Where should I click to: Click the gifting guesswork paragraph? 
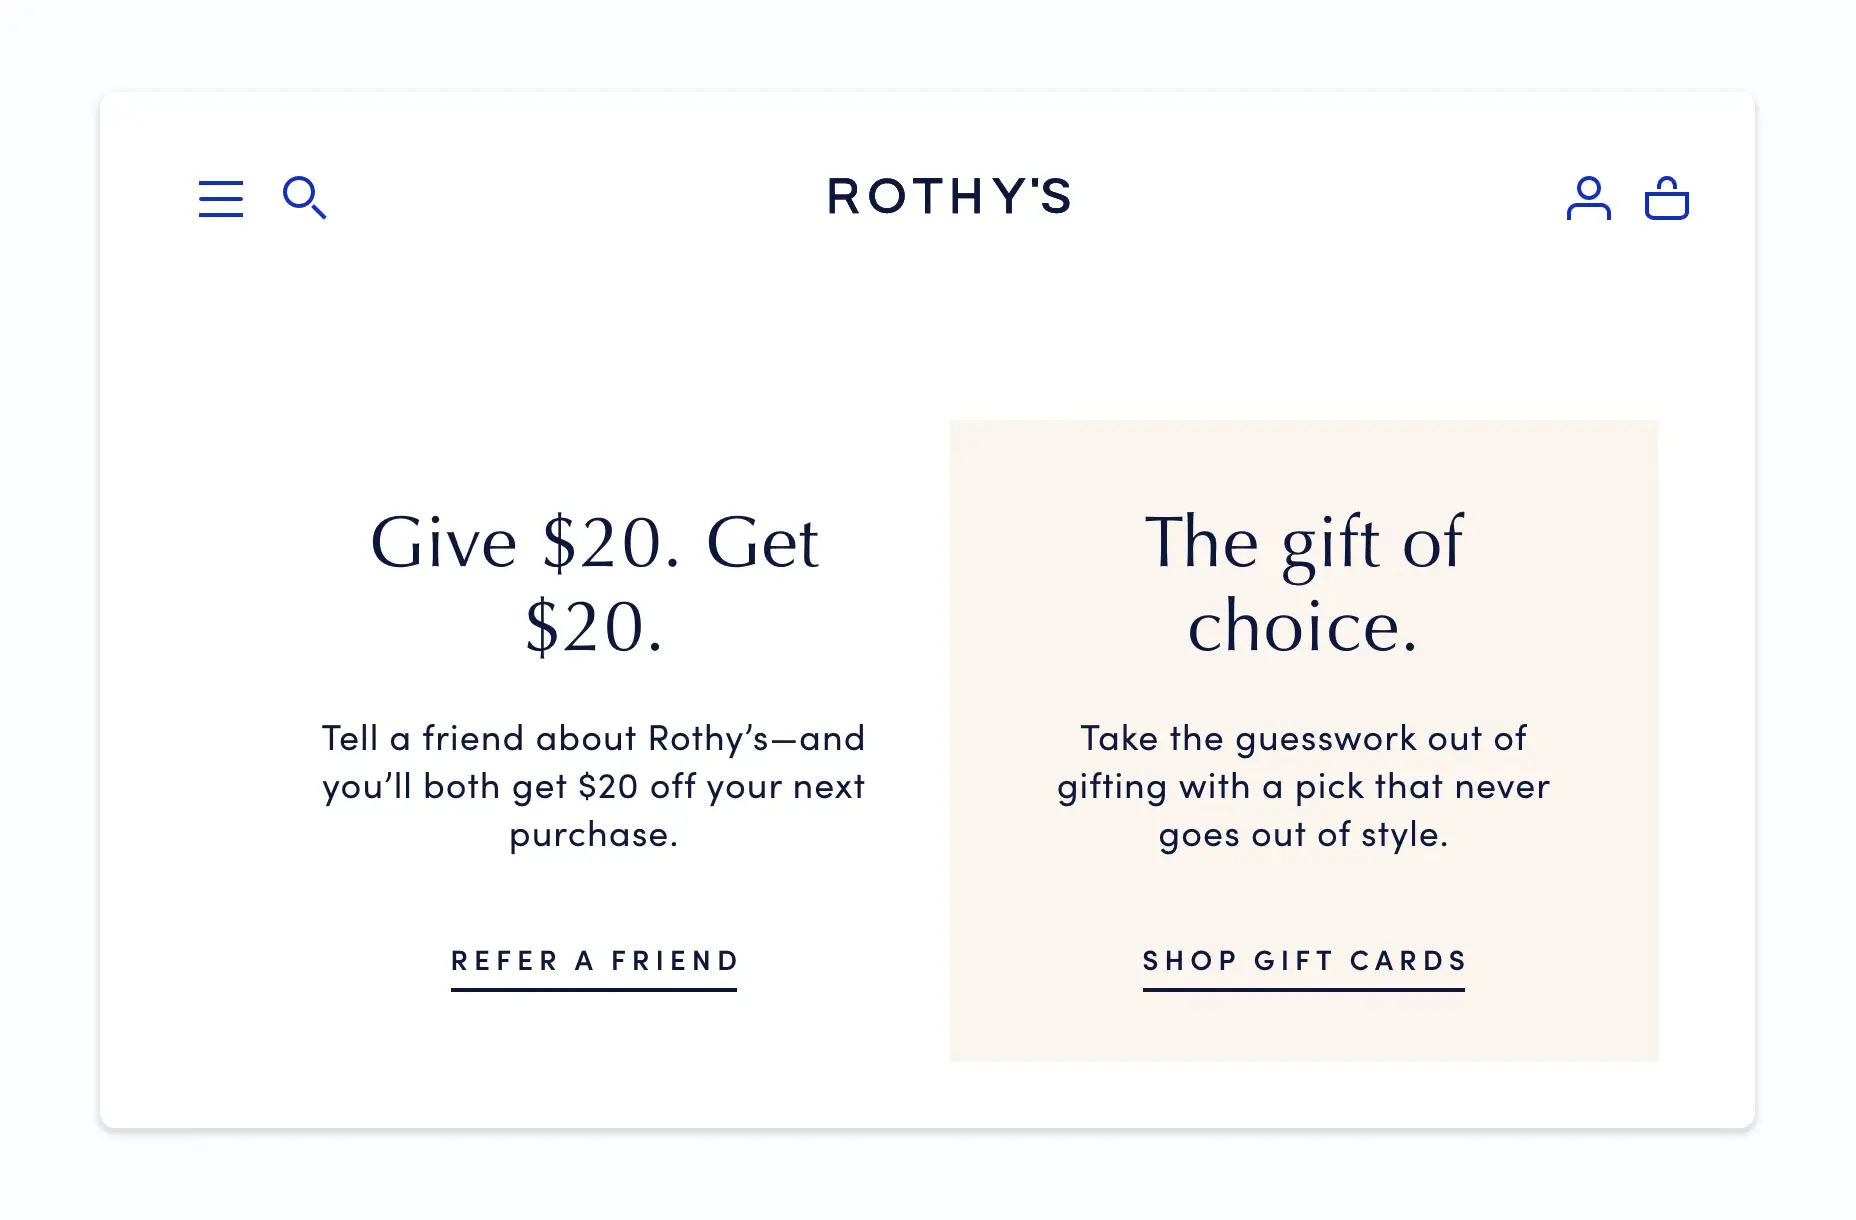click(1303, 787)
